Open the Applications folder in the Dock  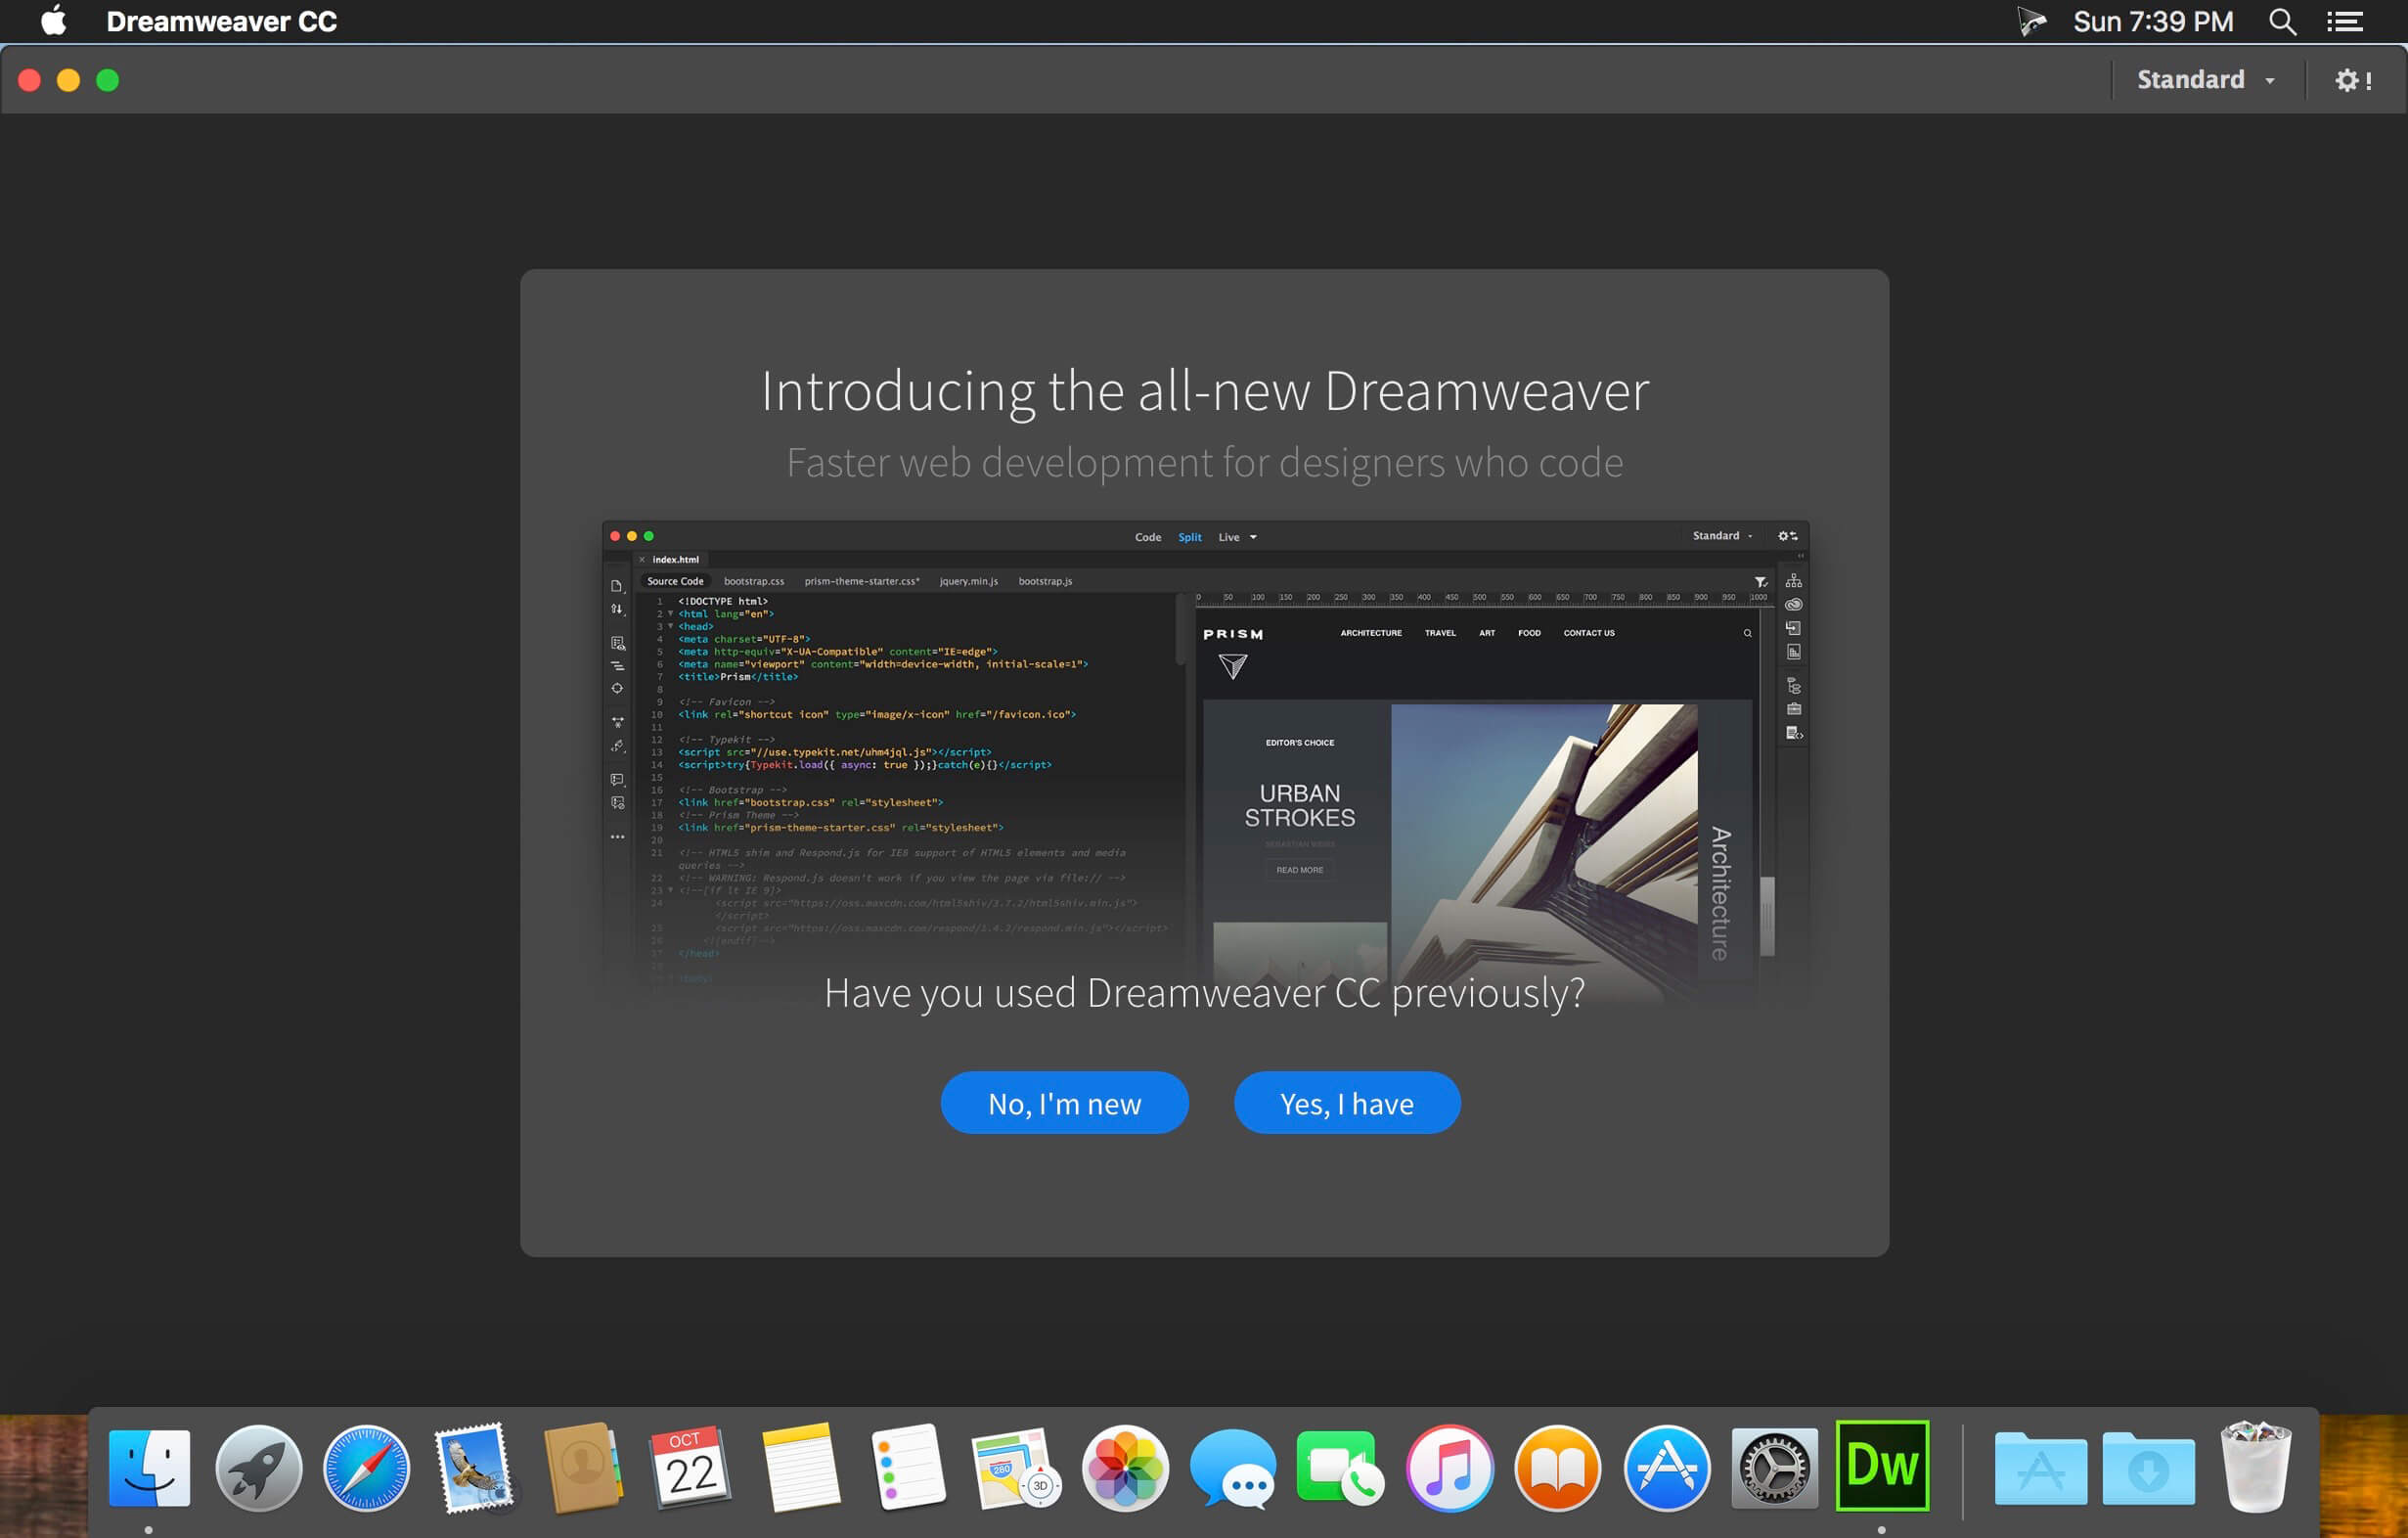tap(2040, 1467)
